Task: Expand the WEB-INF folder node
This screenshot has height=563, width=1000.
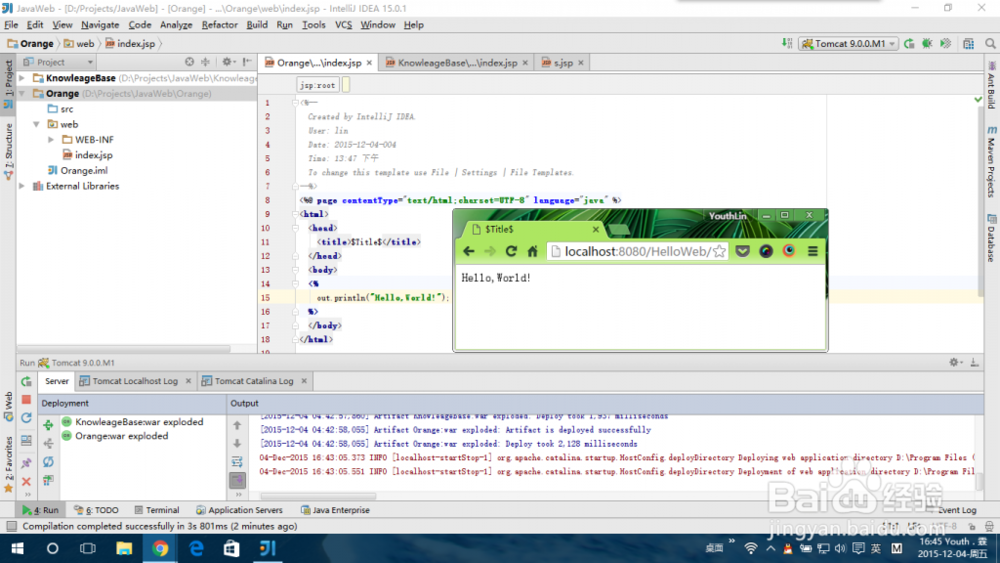Action: (51, 140)
